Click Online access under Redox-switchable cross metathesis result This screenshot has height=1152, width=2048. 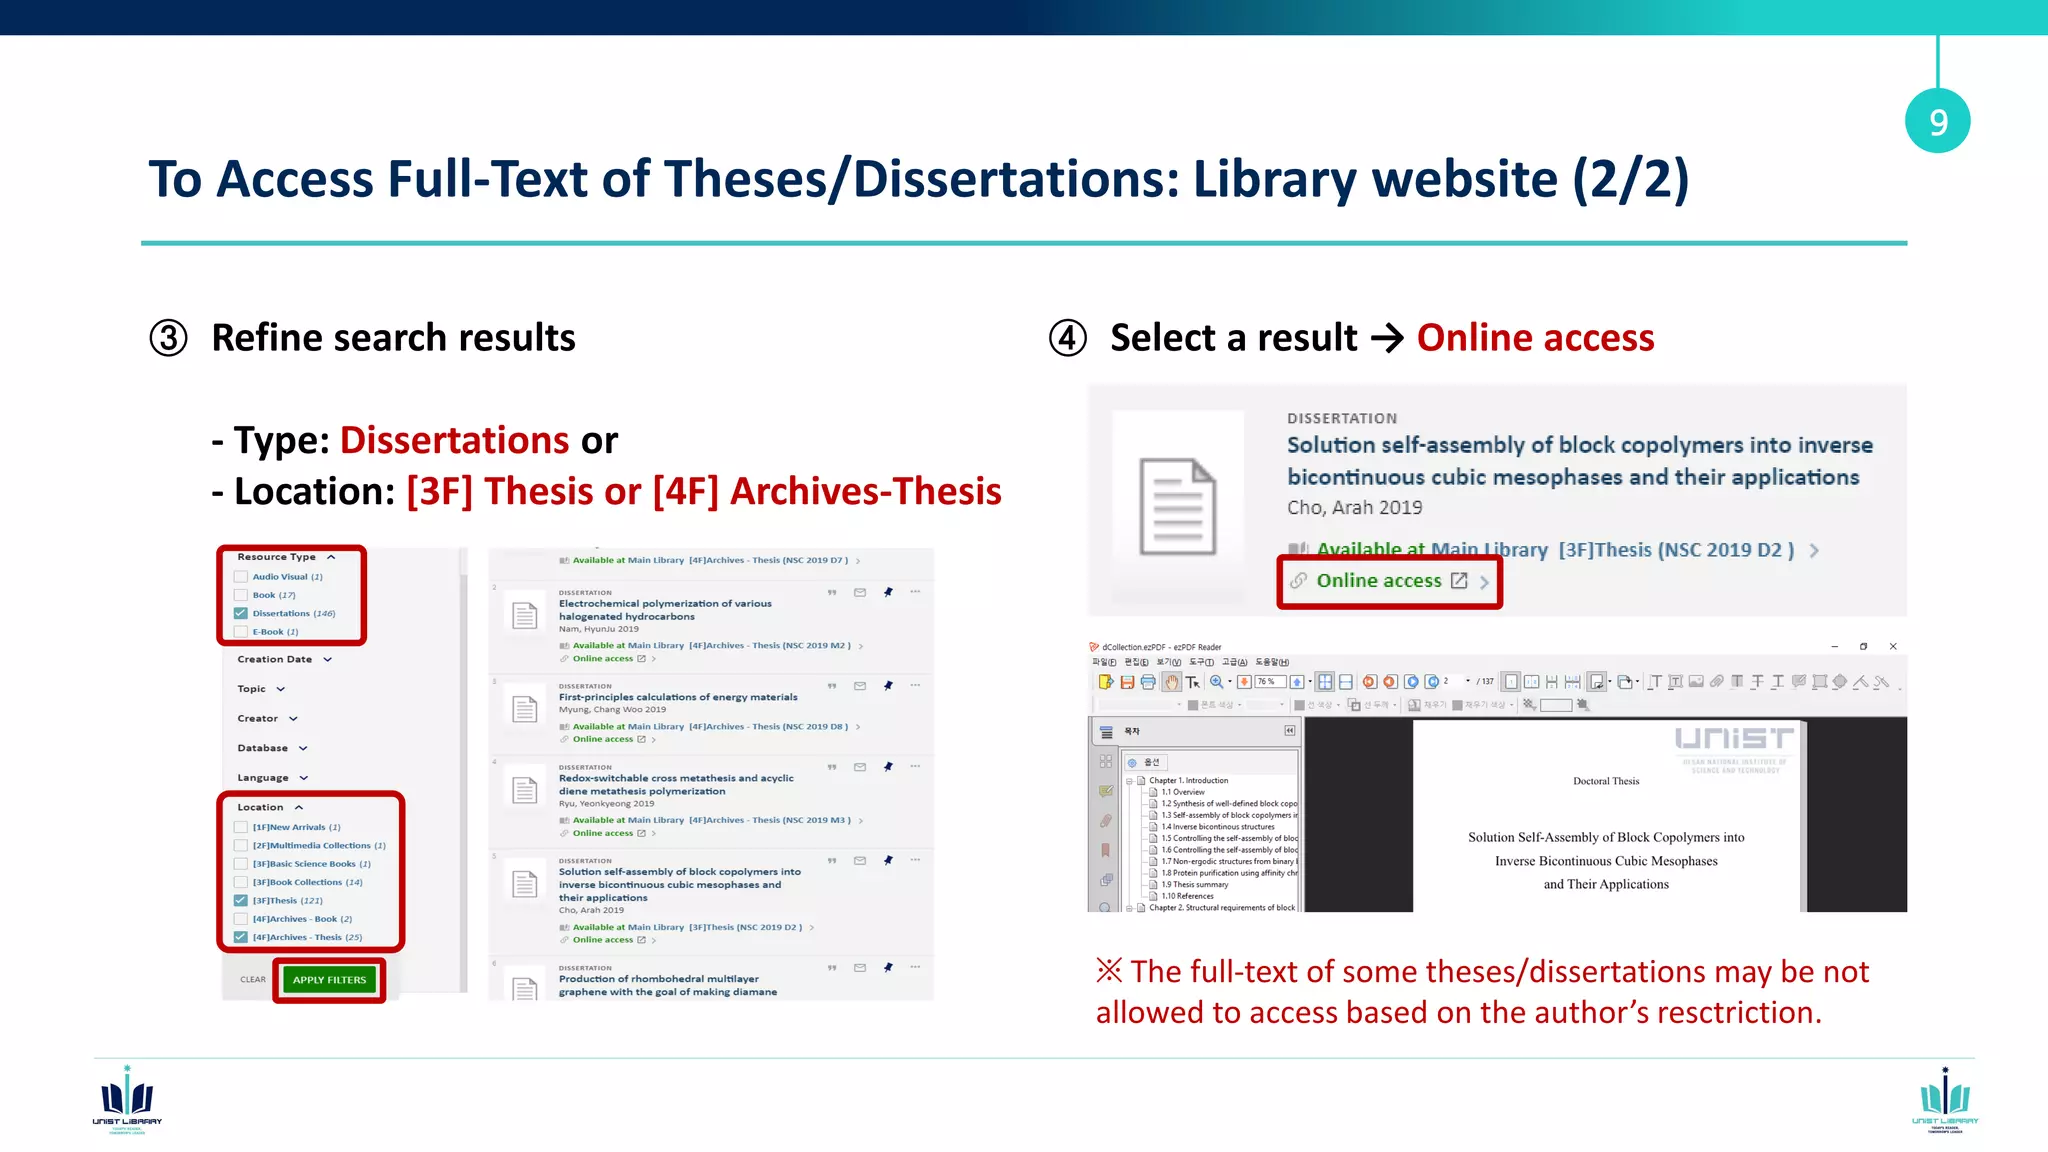tap(603, 833)
